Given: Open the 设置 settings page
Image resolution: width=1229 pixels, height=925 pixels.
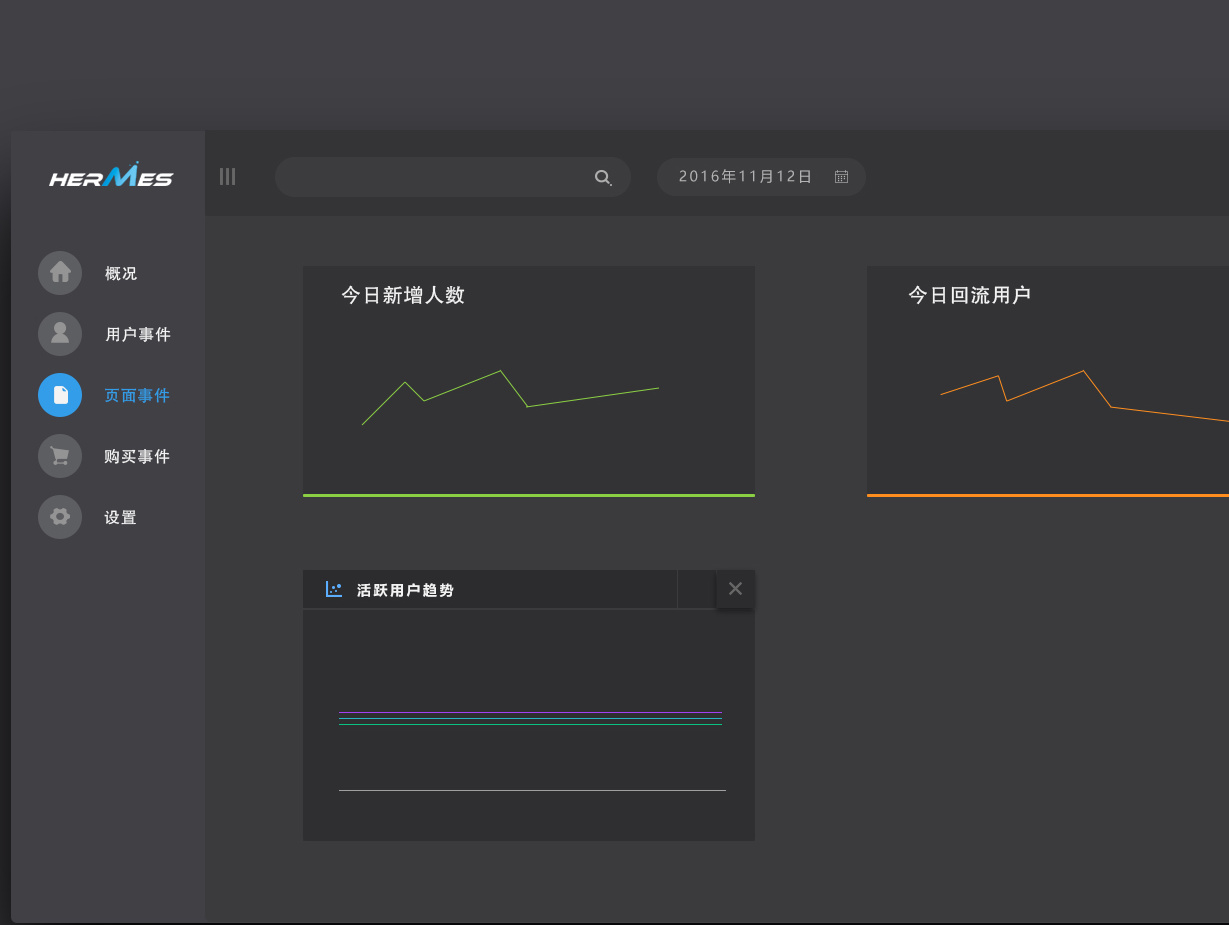Looking at the screenshot, I should tap(119, 517).
